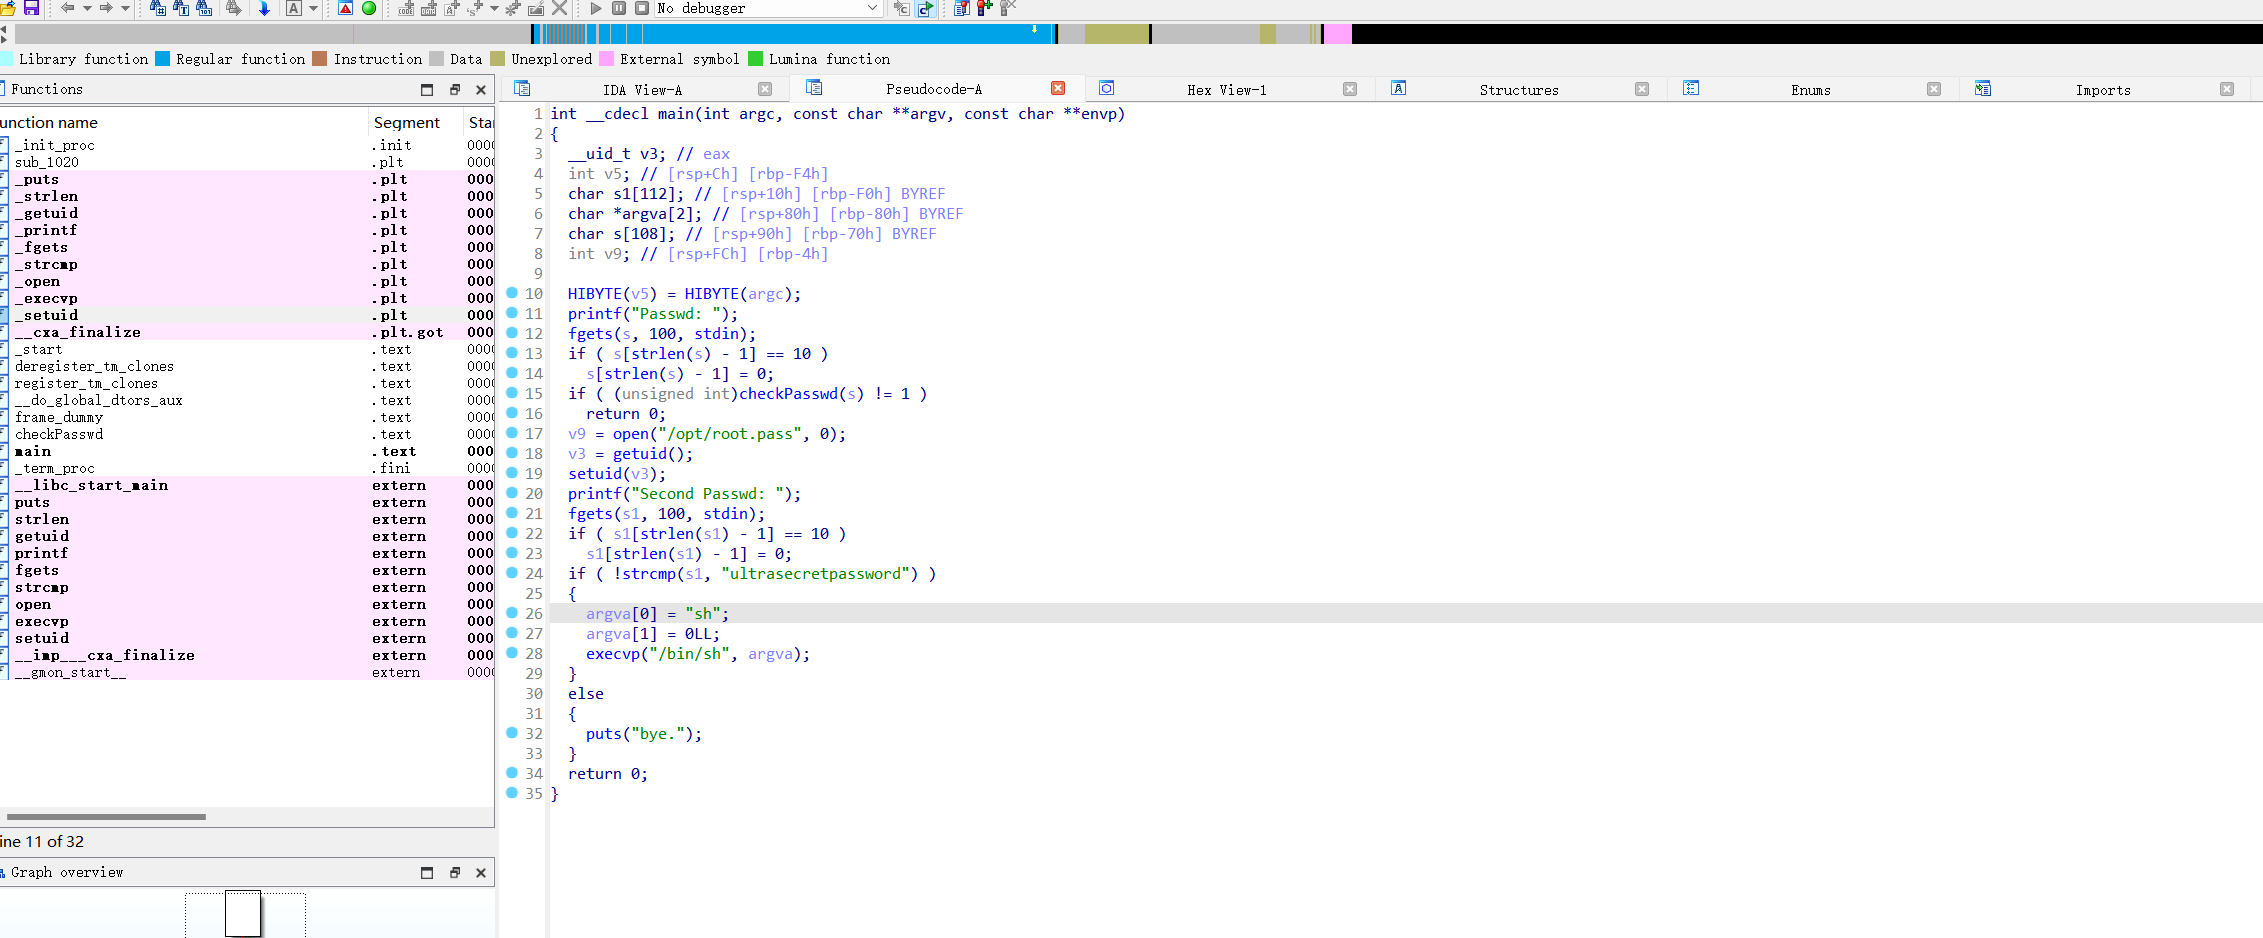Click the convert to data icon

[x=429, y=8]
